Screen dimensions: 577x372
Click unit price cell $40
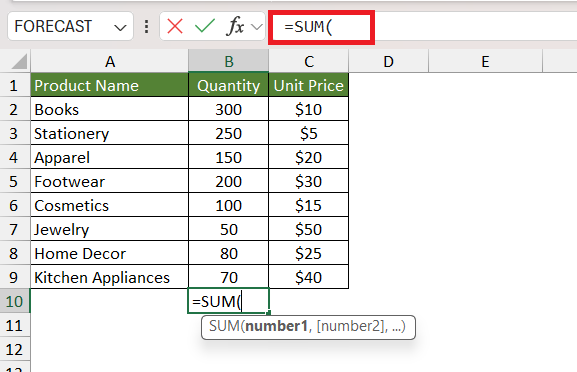pos(309,277)
